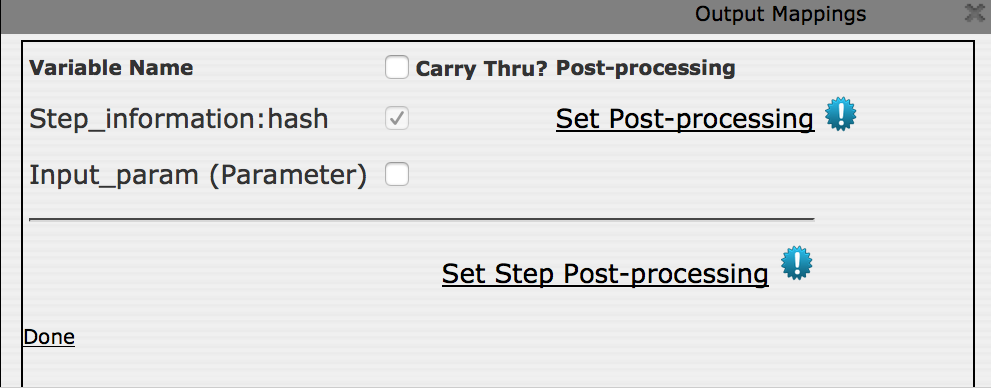The height and width of the screenshot is (388, 991).
Task: Open the Set Step Post-processing link
Action: point(605,274)
